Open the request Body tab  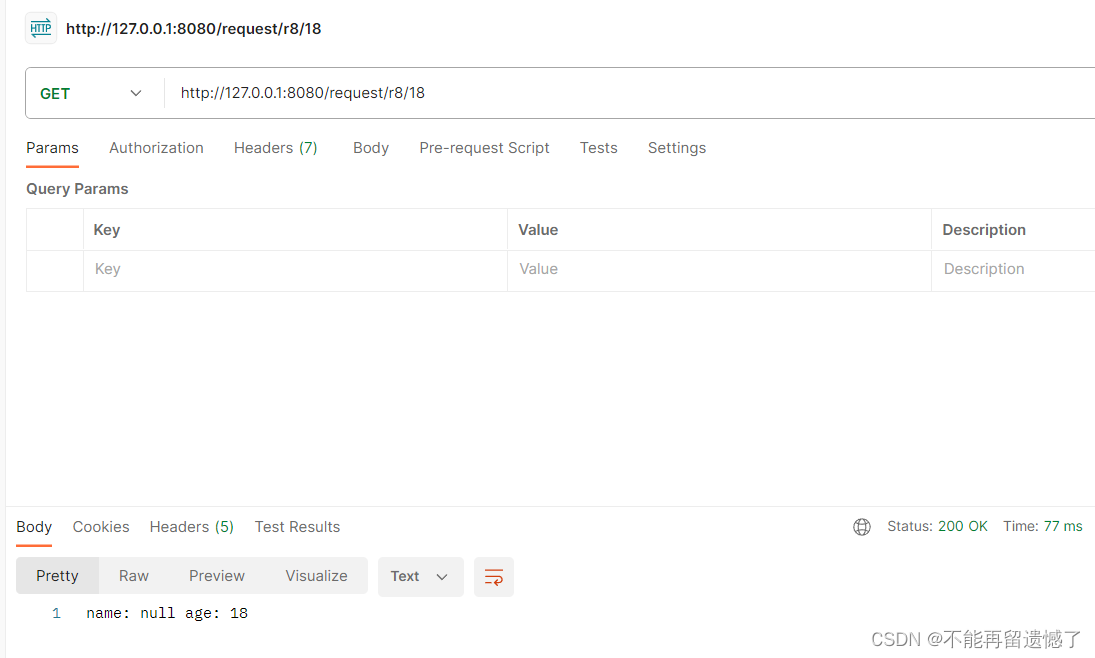(371, 148)
